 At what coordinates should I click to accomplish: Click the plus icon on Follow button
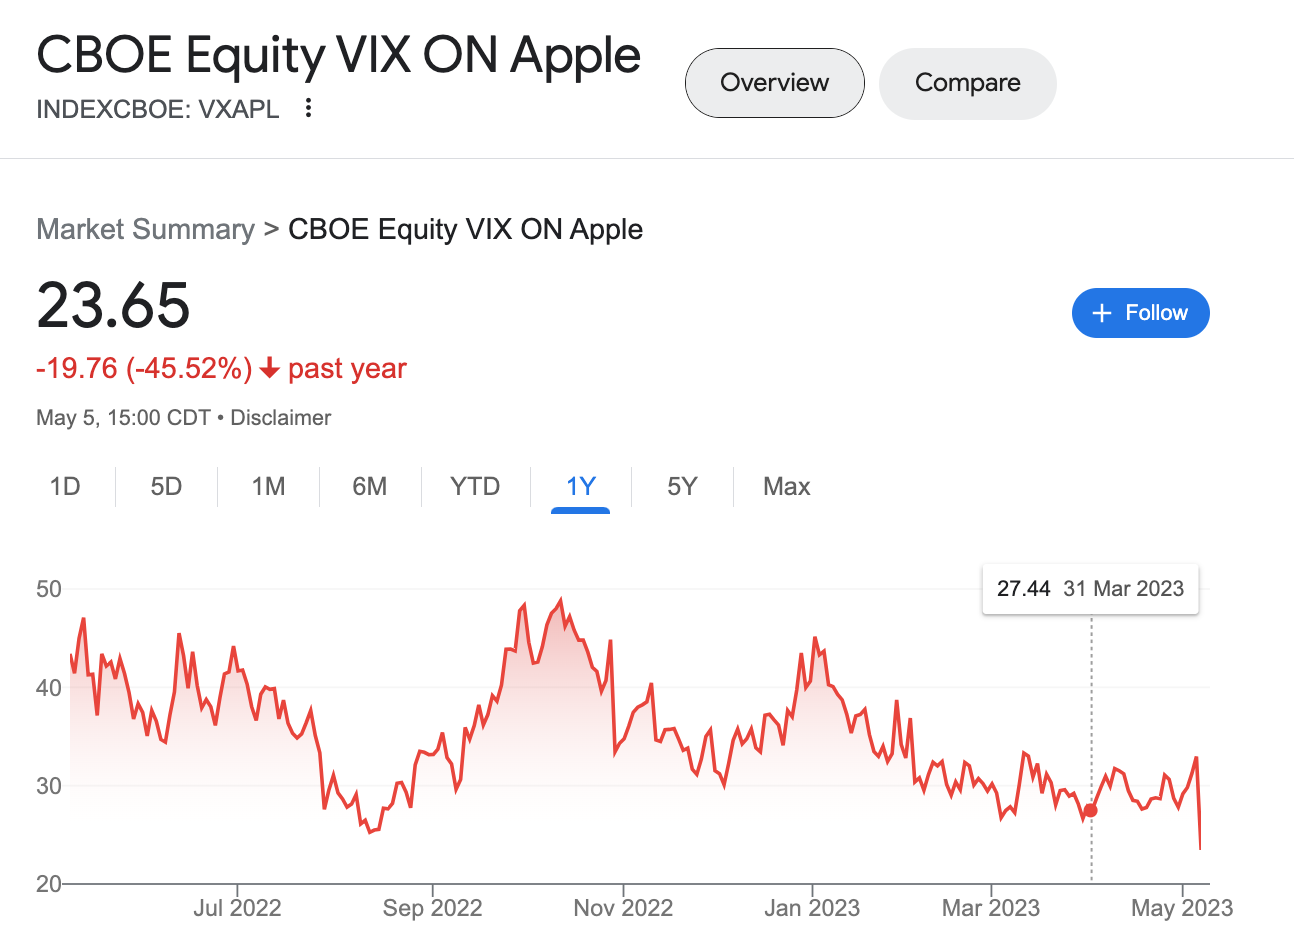point(1102,313)
